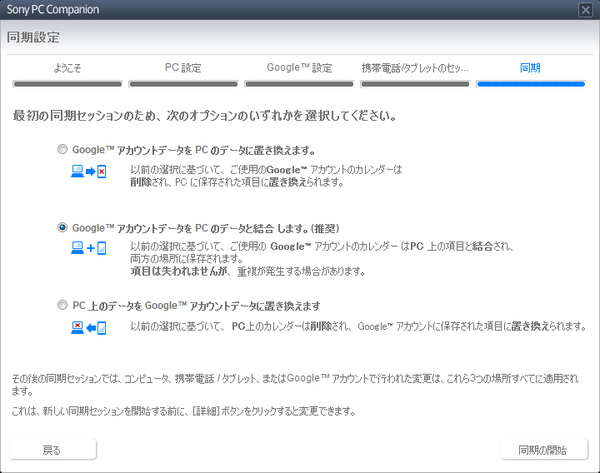Click the phone-to-PC replace arrow icon
The image size is (600, 473).
(x=89, y=328)
